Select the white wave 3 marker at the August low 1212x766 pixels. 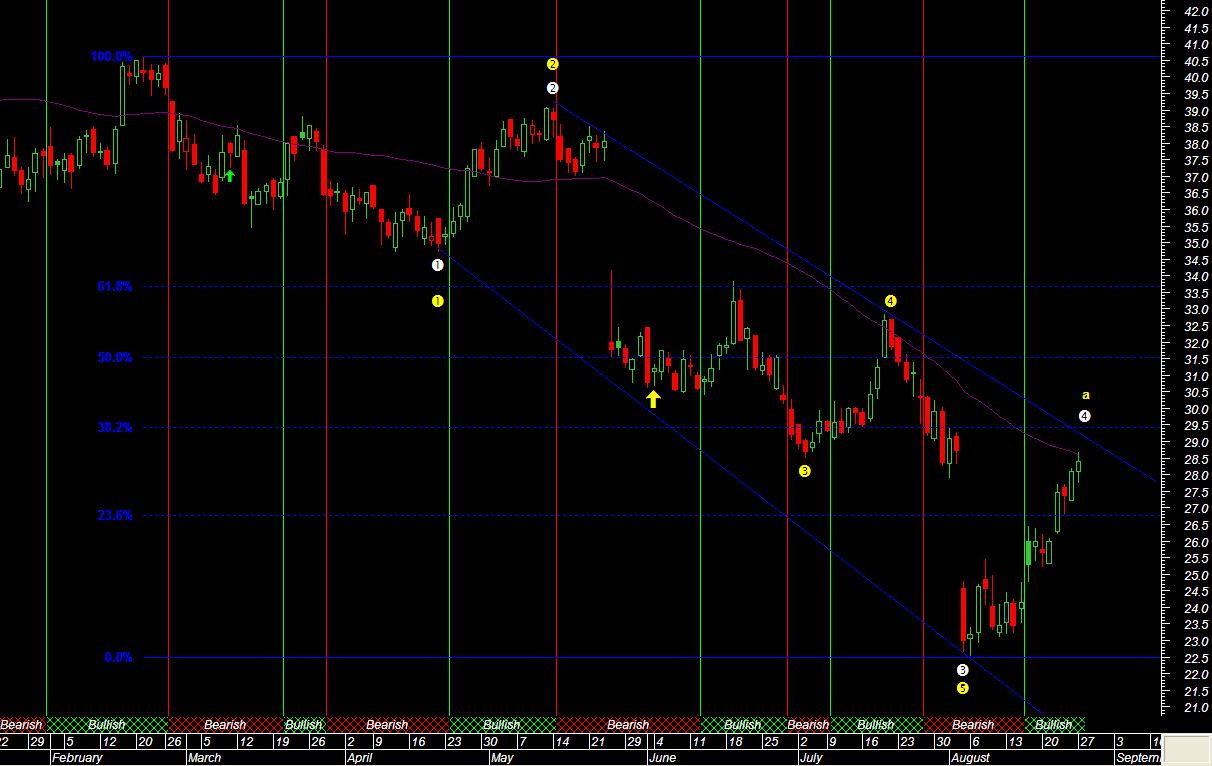(962, 670)
